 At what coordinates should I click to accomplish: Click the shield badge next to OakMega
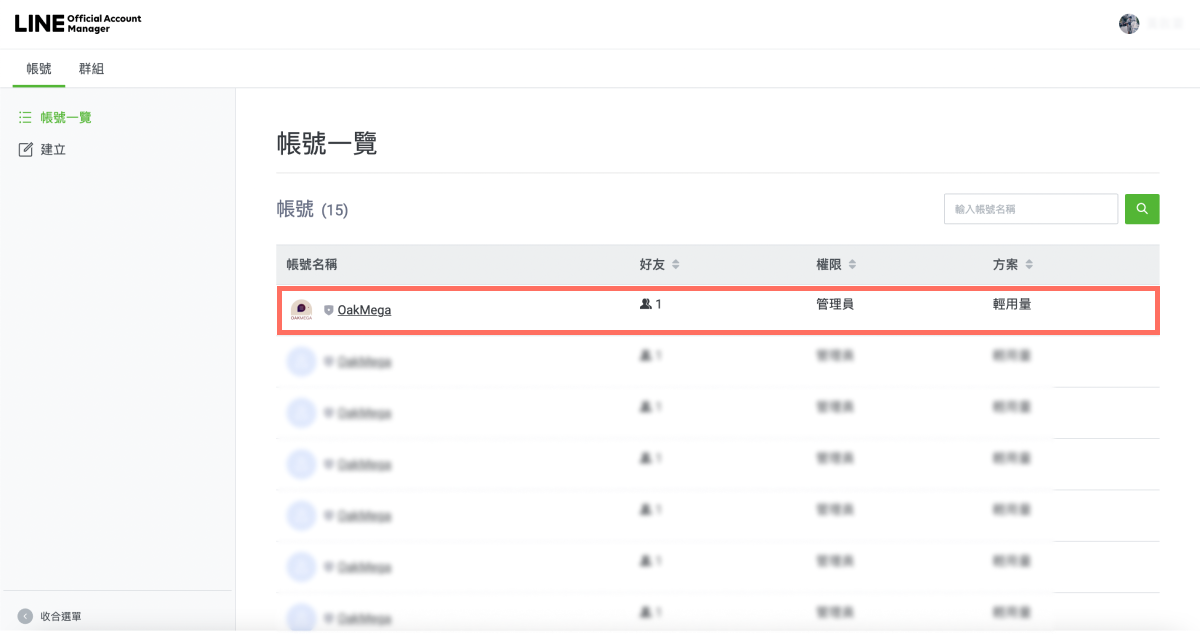coord(328,310)
